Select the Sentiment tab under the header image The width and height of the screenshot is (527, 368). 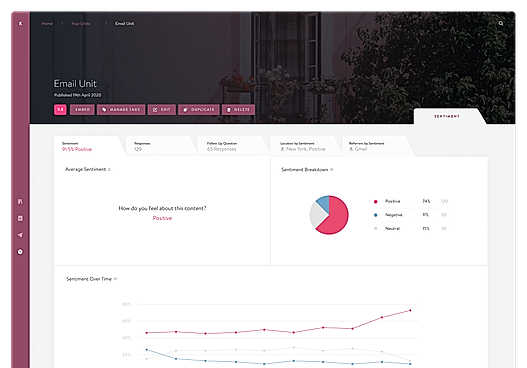(x=447, y=116)
